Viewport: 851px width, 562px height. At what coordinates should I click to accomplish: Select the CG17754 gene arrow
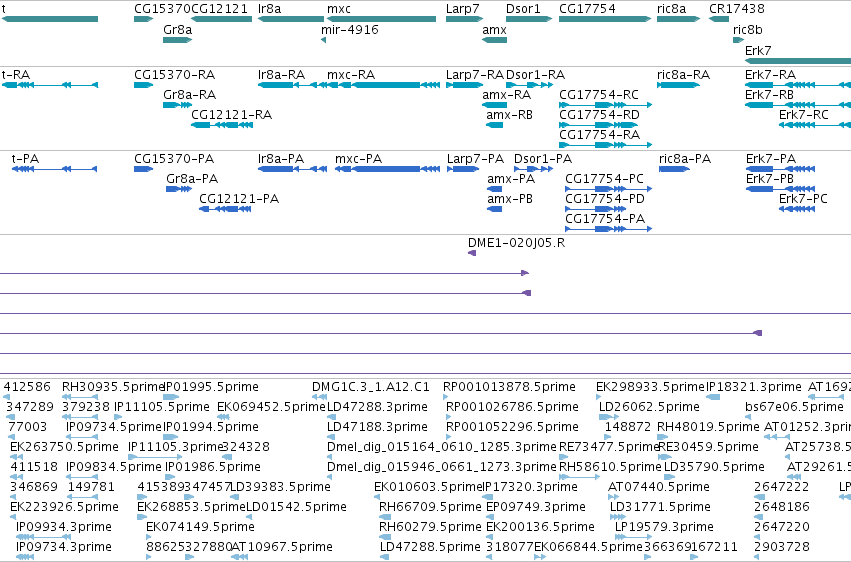(605, 19)
